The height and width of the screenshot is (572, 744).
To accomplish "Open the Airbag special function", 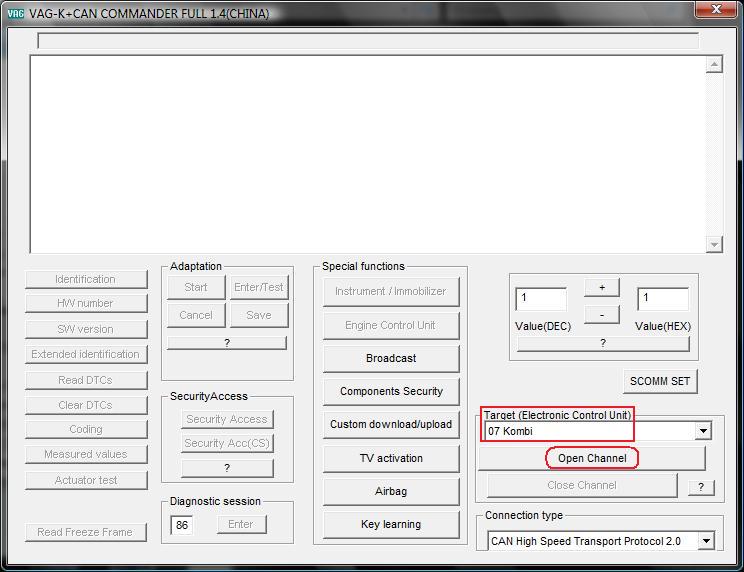I will pyautogui.click(x=391, y=491).
